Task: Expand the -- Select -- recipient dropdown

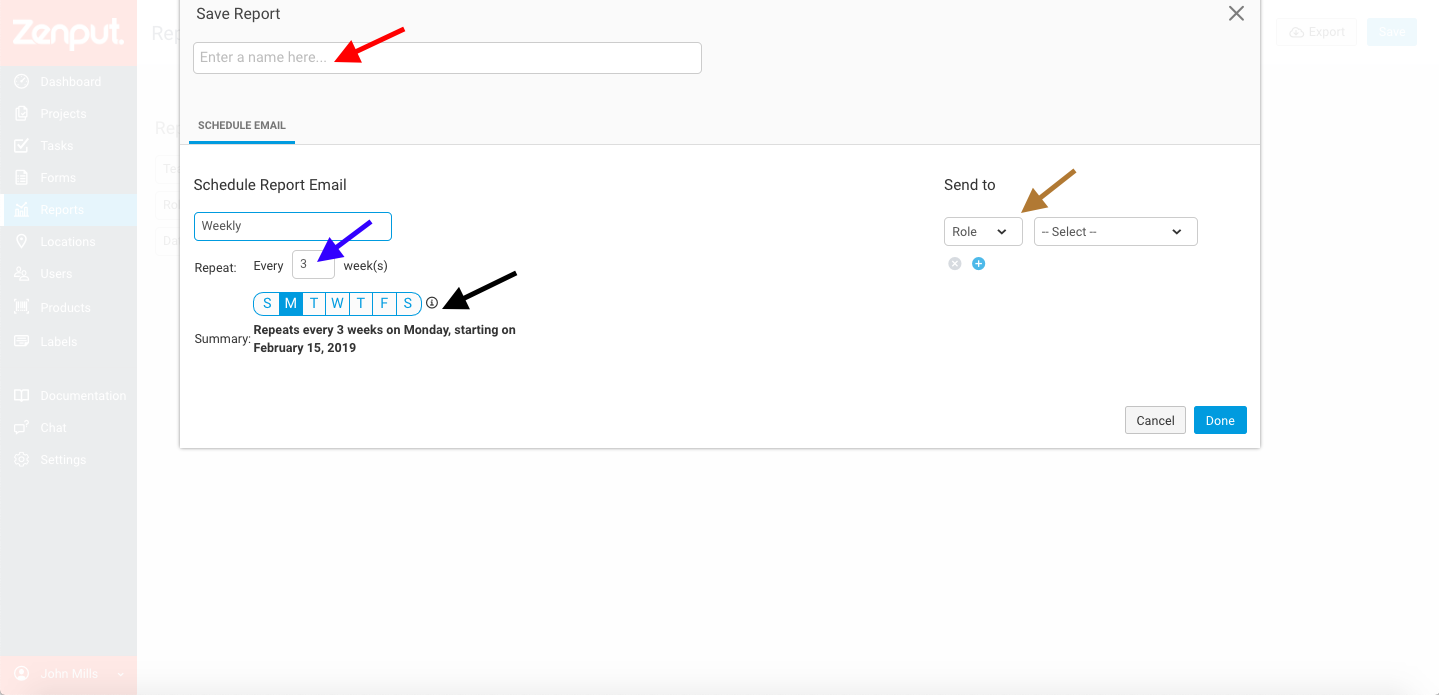Action: 1114,231
